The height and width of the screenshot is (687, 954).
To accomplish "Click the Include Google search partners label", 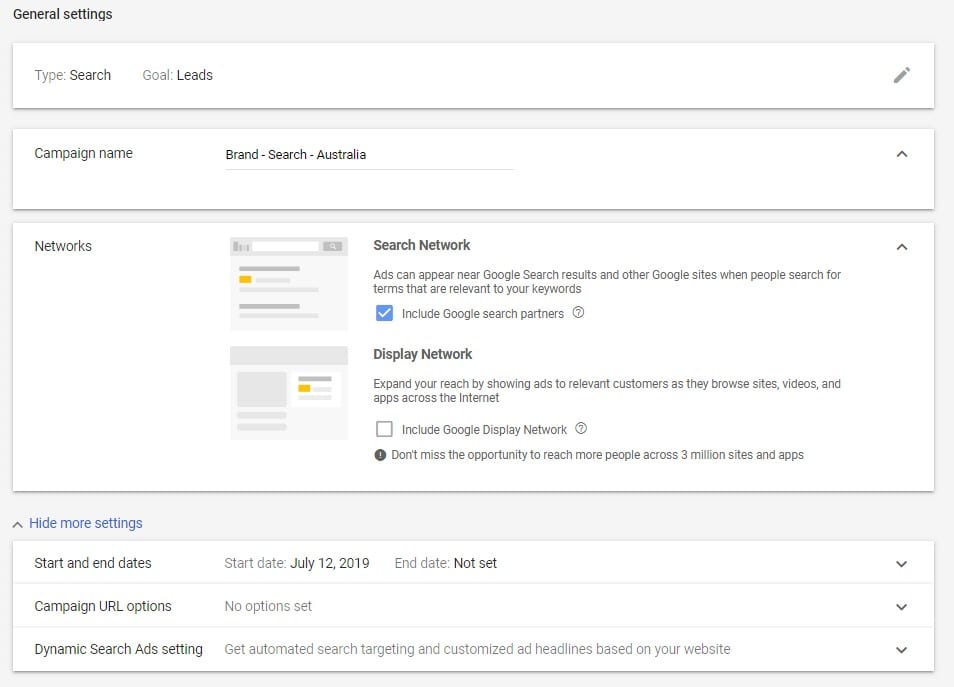I will pos(483,314).
